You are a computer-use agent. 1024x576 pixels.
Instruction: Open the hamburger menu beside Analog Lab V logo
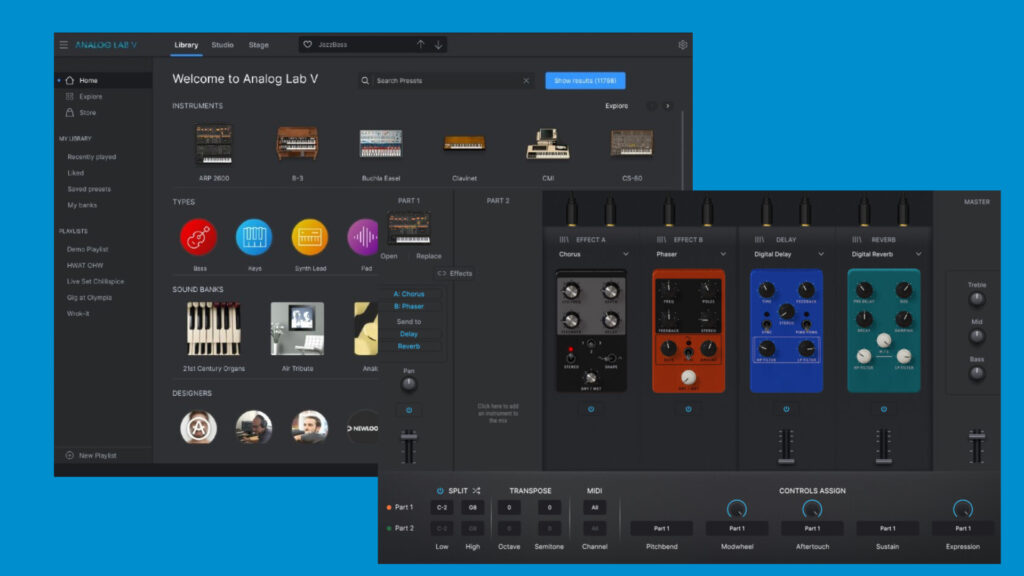64,45
